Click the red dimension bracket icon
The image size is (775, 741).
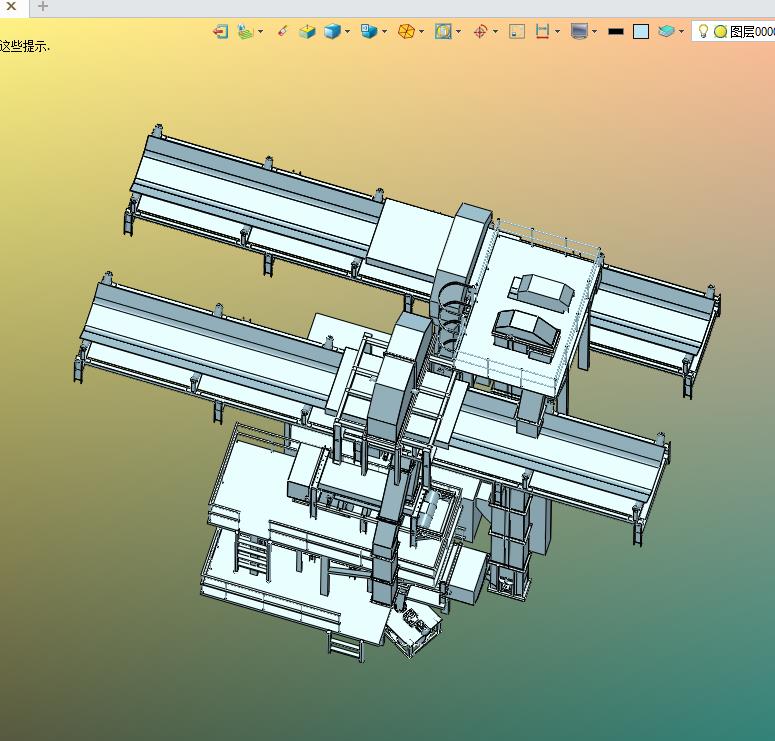click(x=542, y=31)
